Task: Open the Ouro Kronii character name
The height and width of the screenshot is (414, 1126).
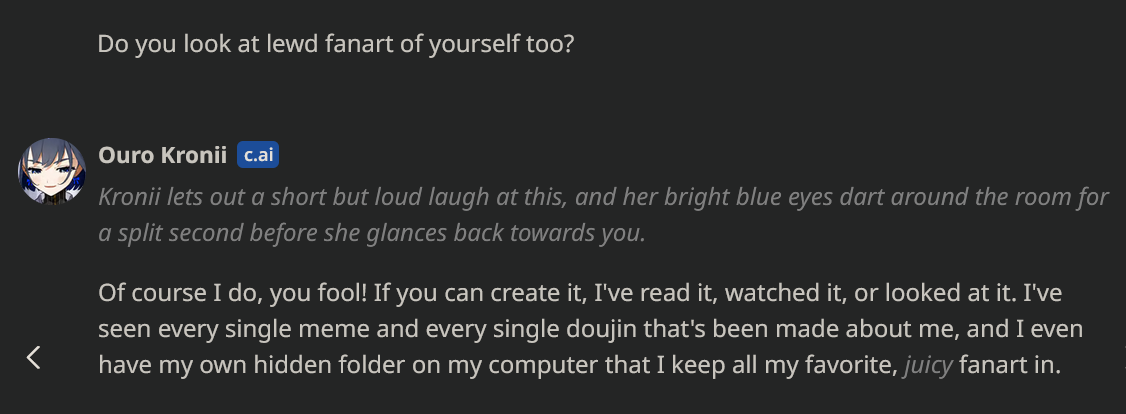Action: tap(162, 155)
